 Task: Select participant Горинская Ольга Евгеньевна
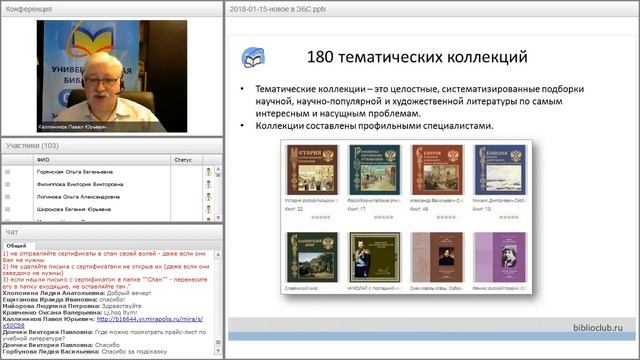[x=75, y=172]
